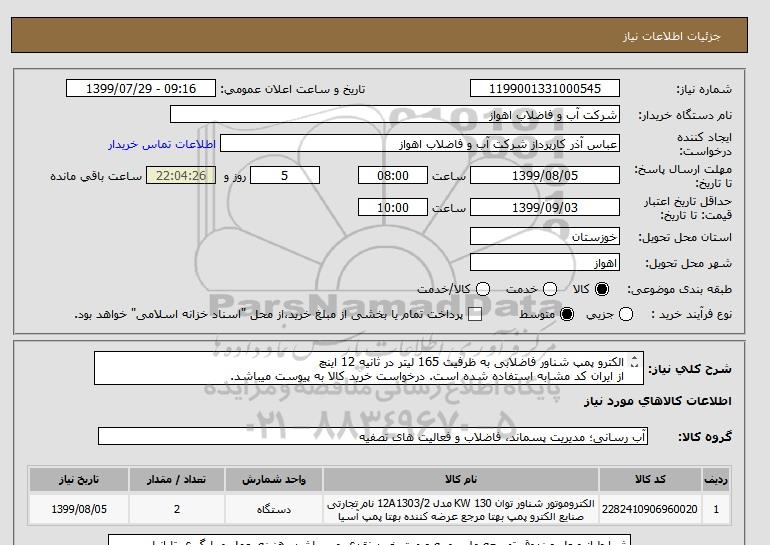Click the جزئیات اطلاعات نیاز page title
The width and height of the screenshot is (770, 545).
671,36
